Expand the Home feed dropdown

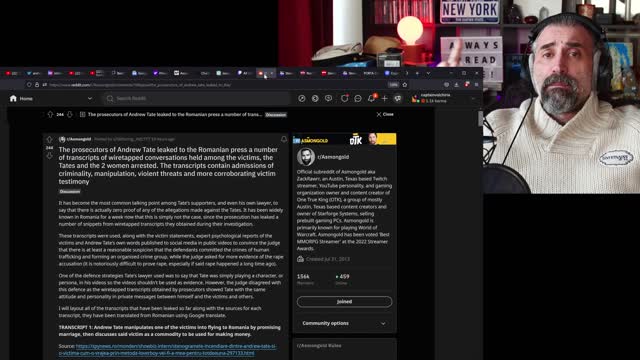[90, 98]
